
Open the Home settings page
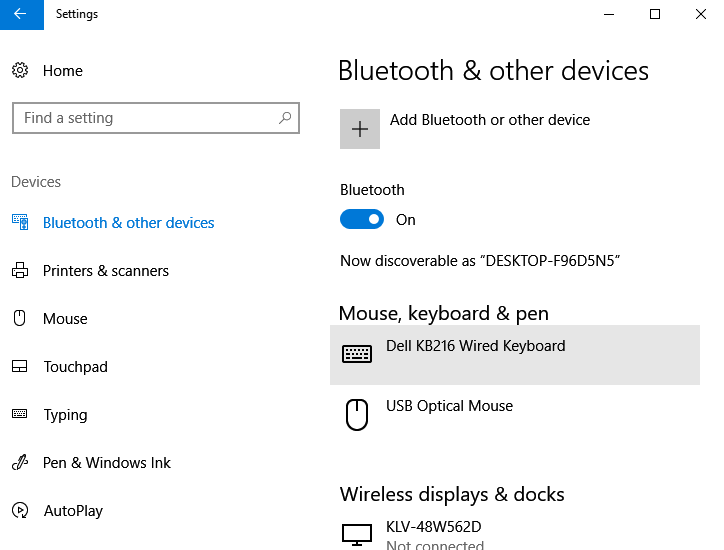[x=63, y=71]
